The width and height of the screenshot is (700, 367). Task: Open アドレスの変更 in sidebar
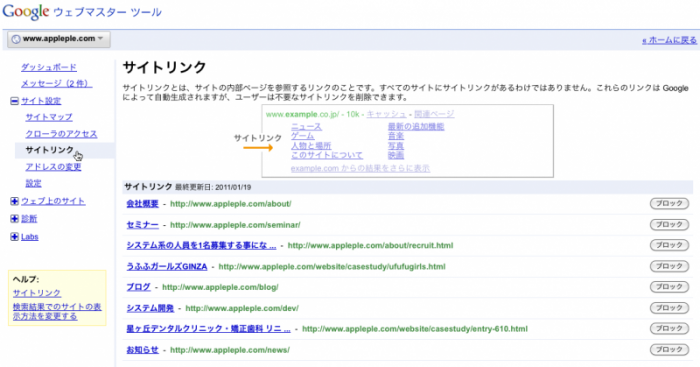pos(53,167)
